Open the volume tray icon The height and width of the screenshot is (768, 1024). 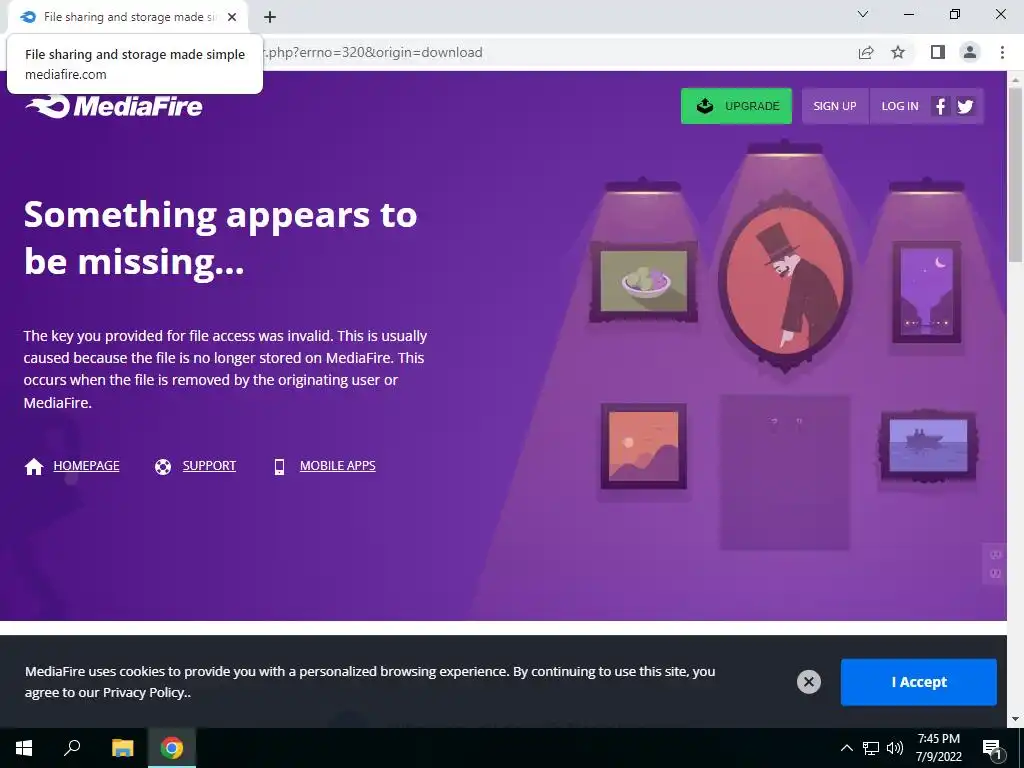pyautogui.click(x=895, y=748)
